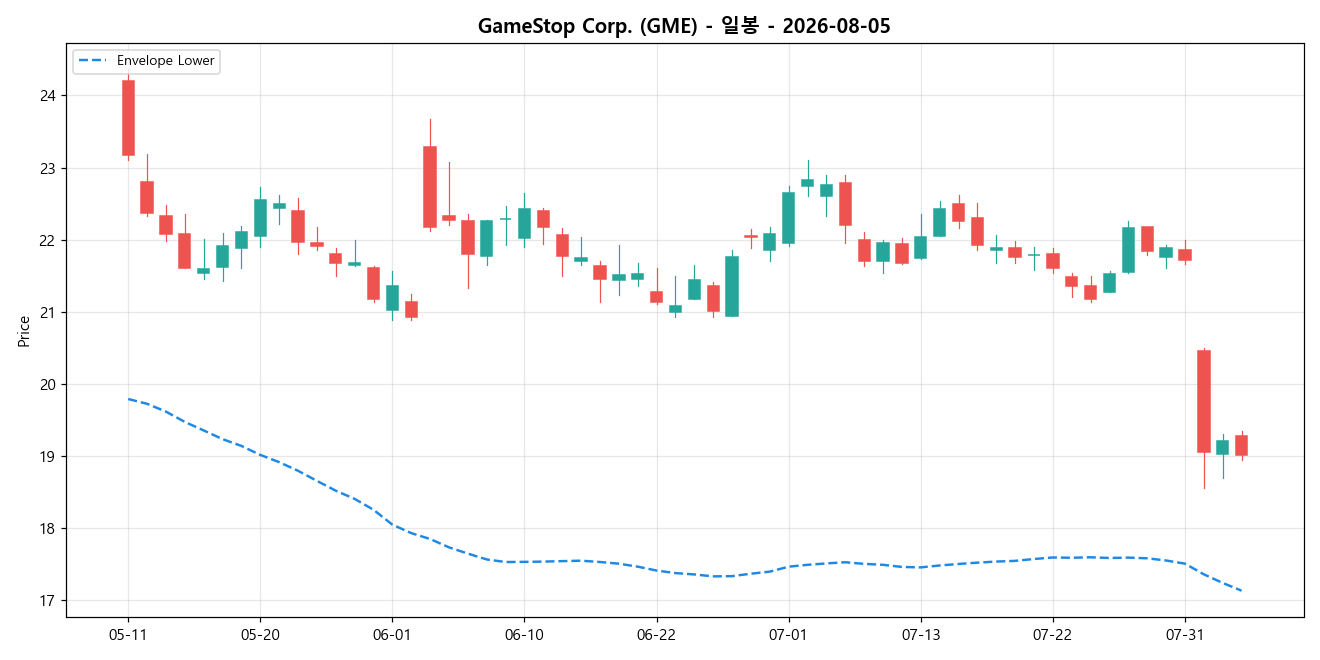1320x660 pixels.
Task: Click the 07-13 date tick label
Action: (920, 635)
